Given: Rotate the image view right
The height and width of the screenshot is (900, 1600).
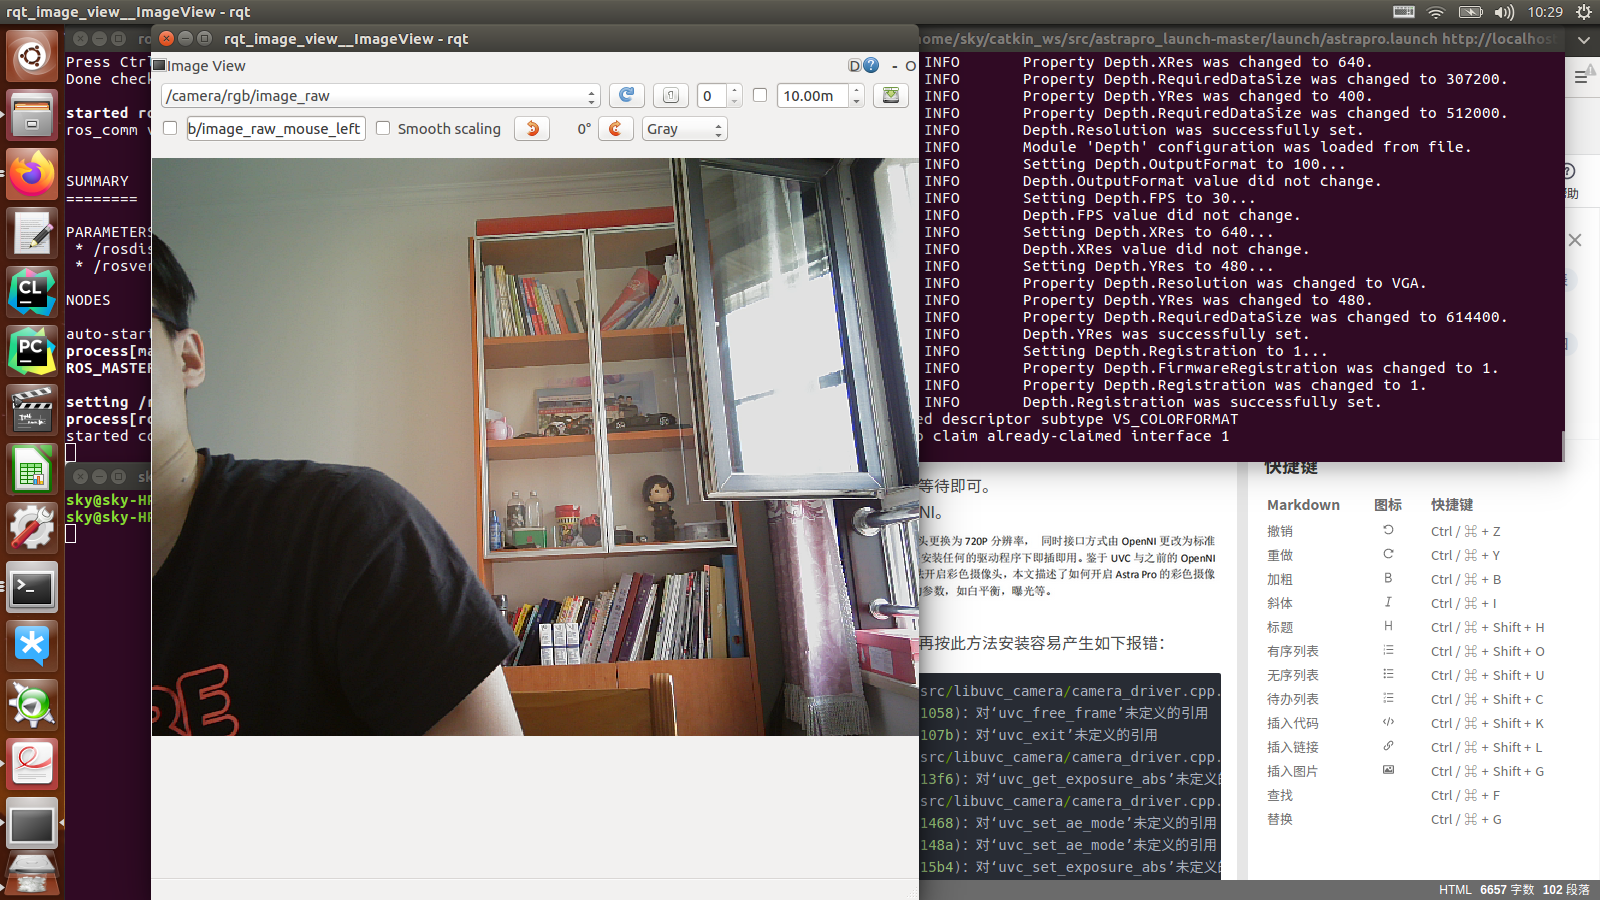Looking at the screenshot, I should coord(616,128).
